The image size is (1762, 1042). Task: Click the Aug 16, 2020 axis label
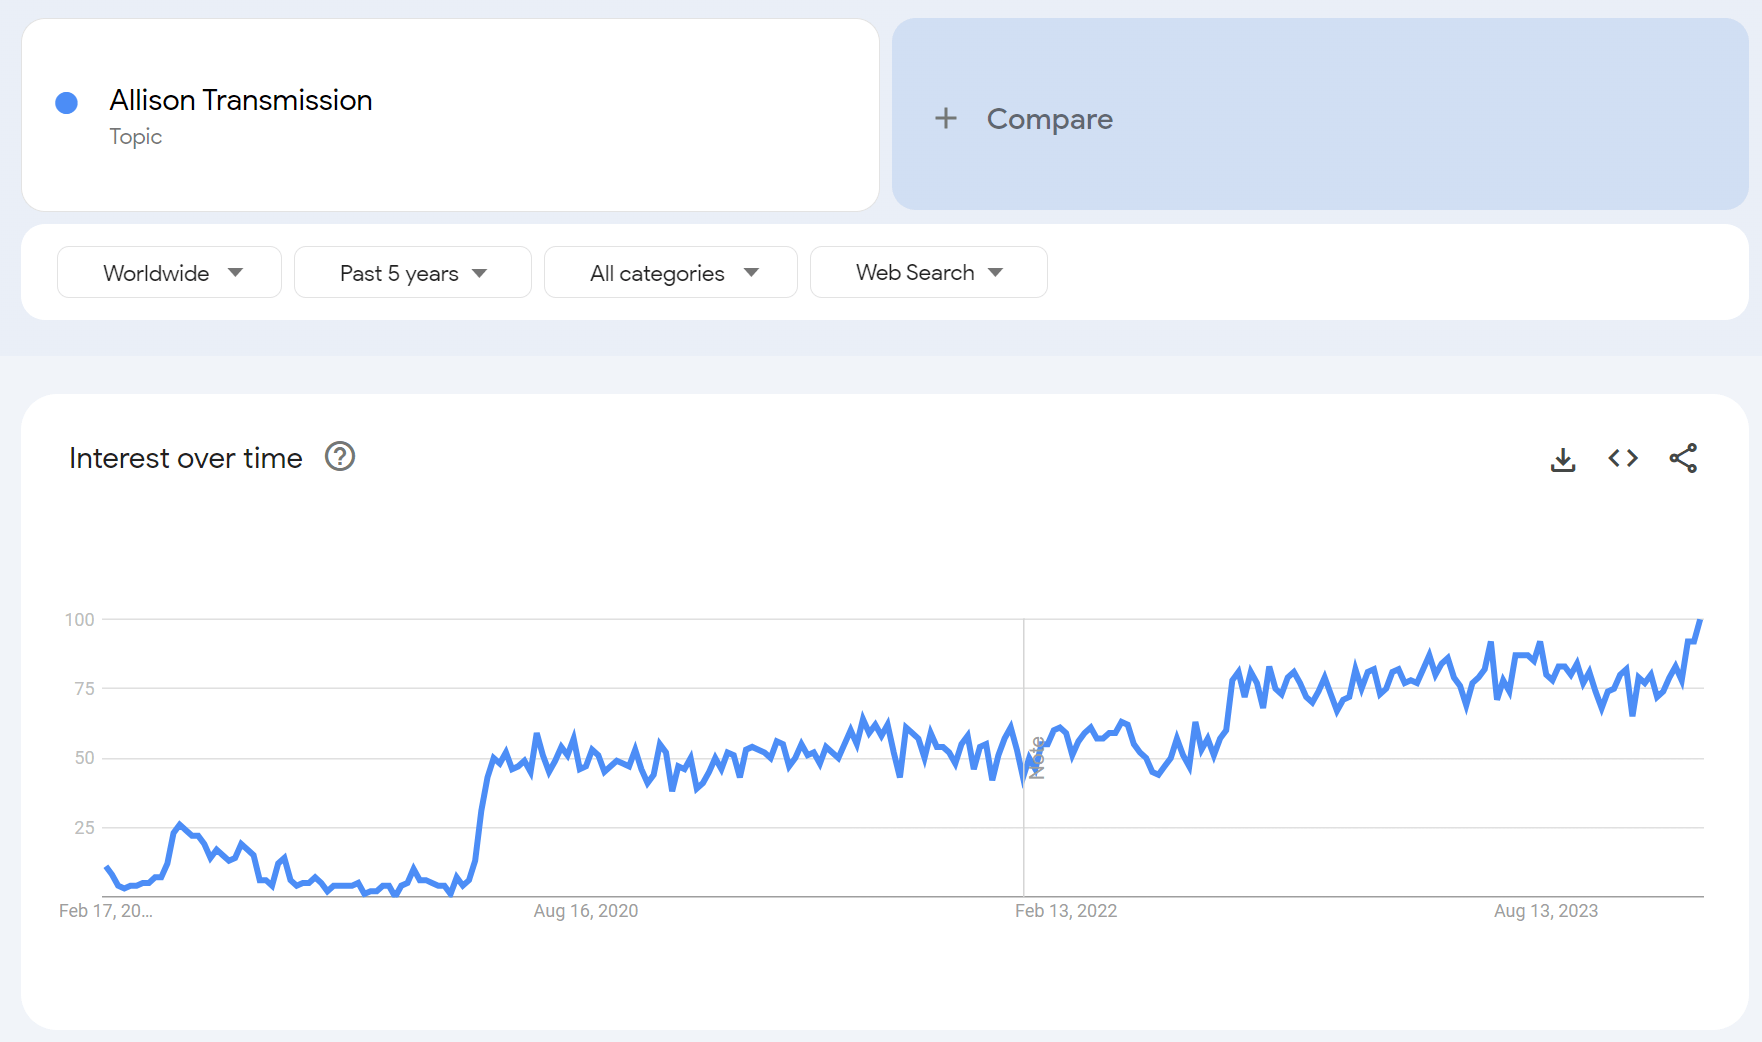[x=585, y=911]
